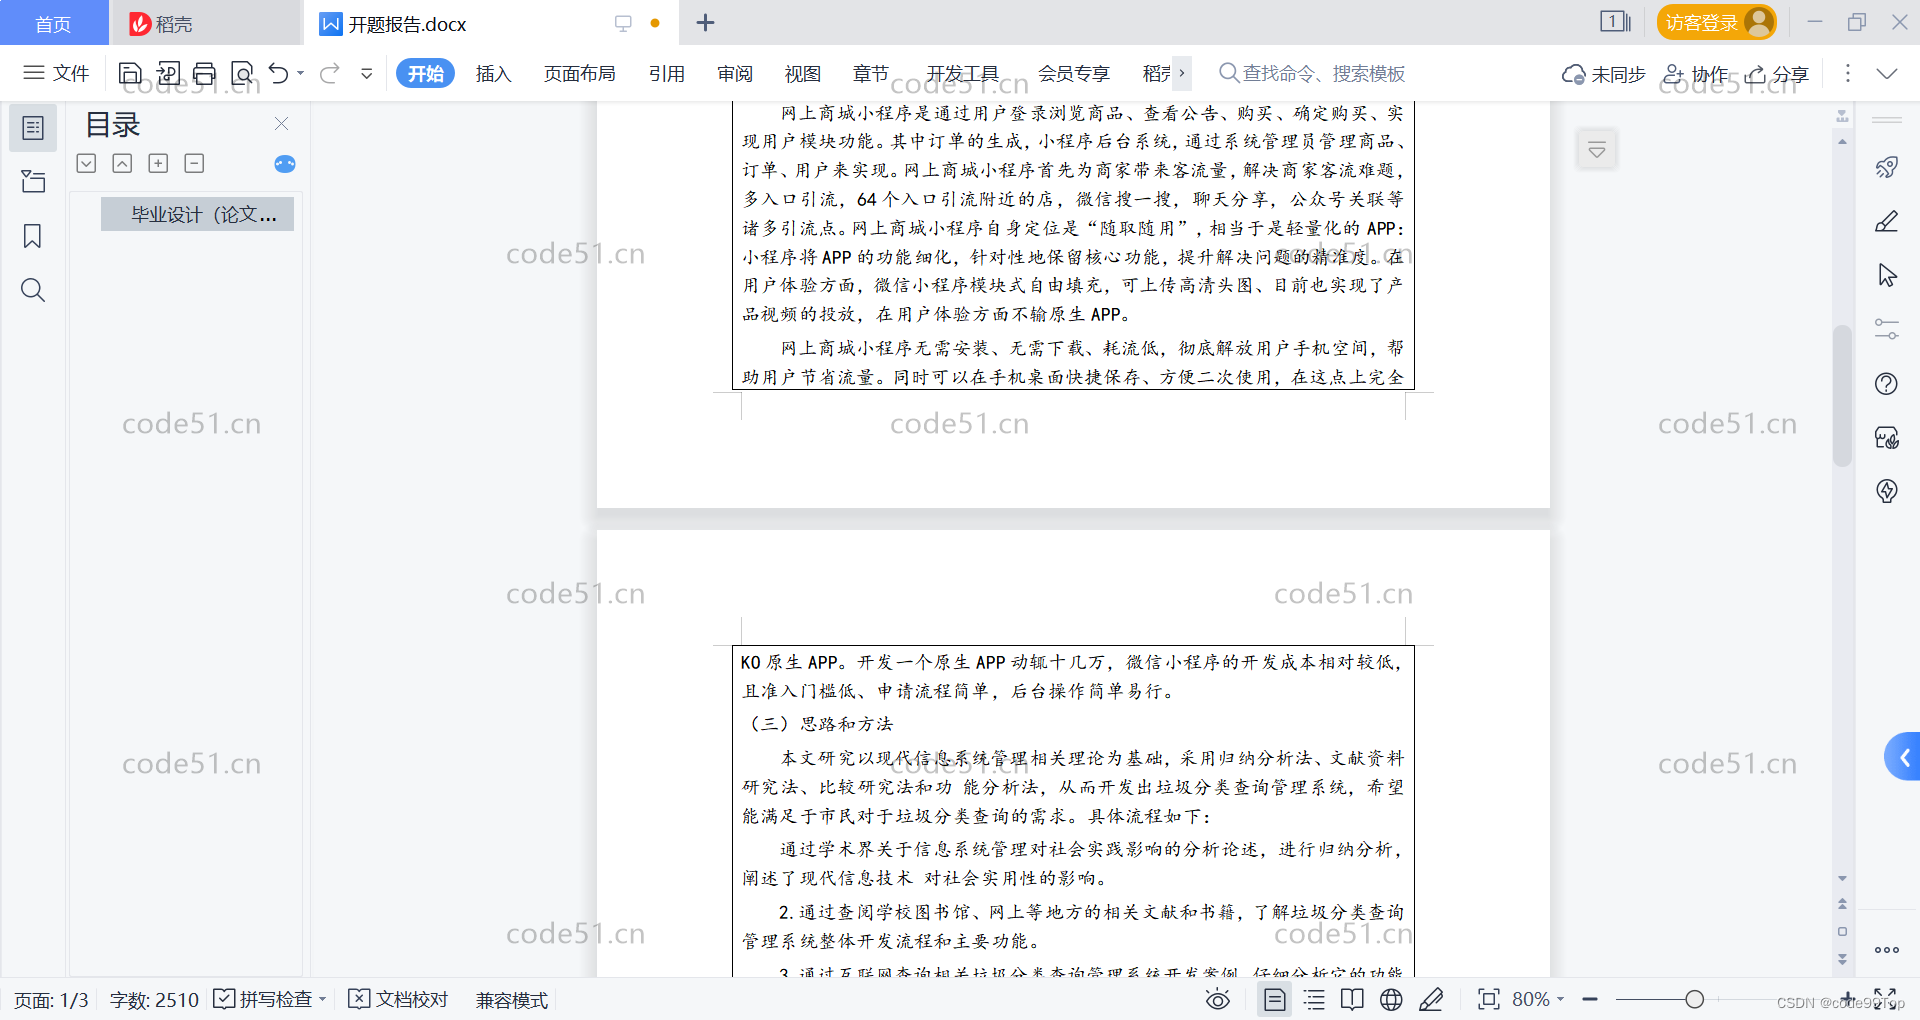Click the save icon in quick toolbar

click(130, 73)
